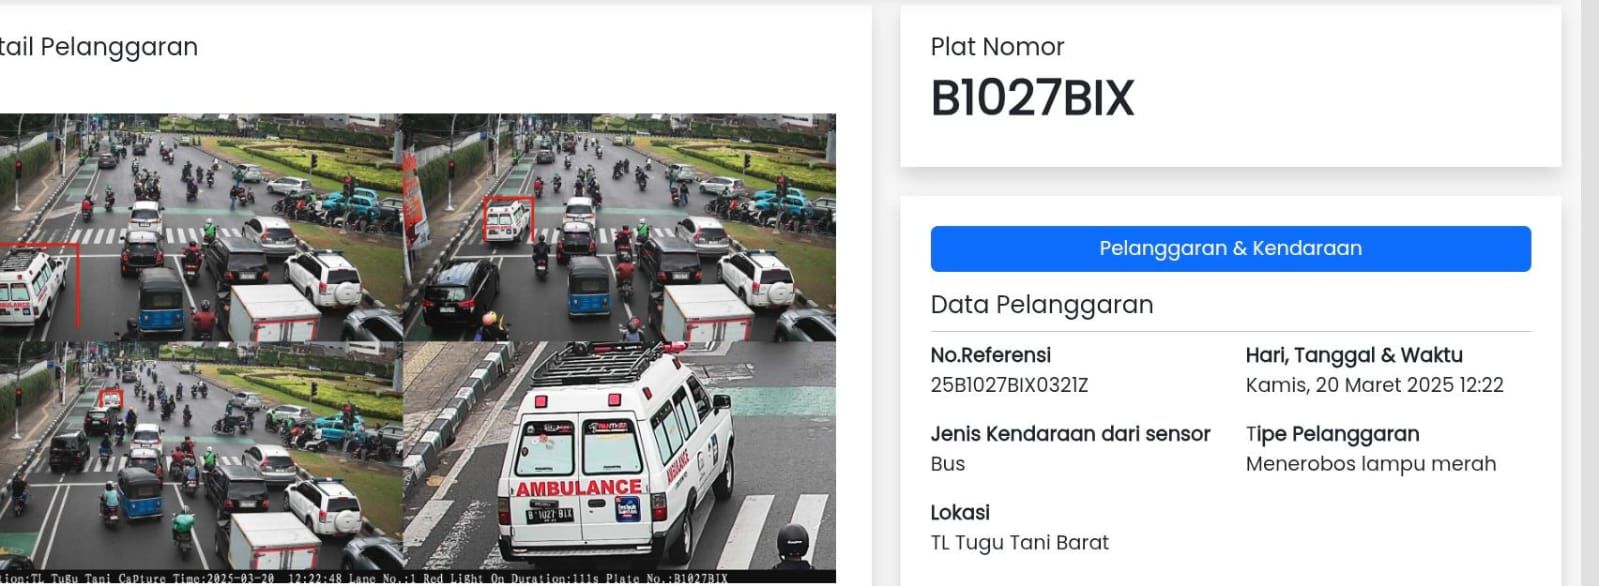Click the page scrollbar on the right edge
Viewport: 1599px width, 586px height.
[x=1590, y=293]
